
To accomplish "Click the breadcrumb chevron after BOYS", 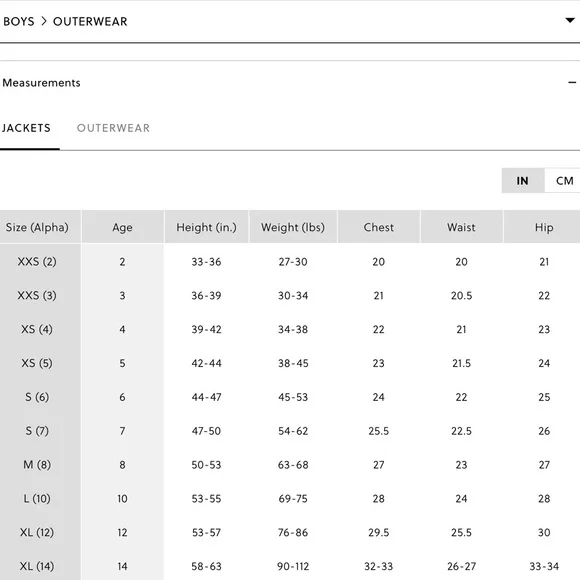I will pyautogui.click(x=44, y=21).
